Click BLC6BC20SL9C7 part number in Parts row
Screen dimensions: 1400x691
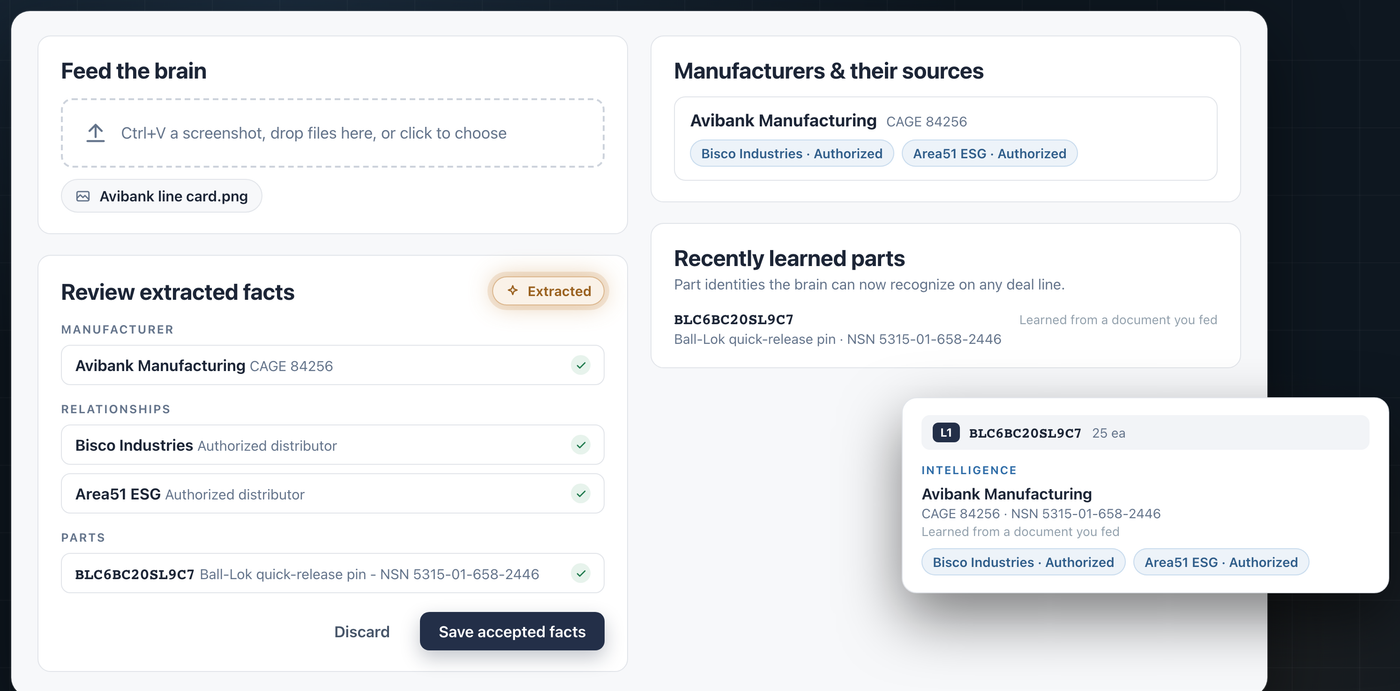(x=135, y=574)
